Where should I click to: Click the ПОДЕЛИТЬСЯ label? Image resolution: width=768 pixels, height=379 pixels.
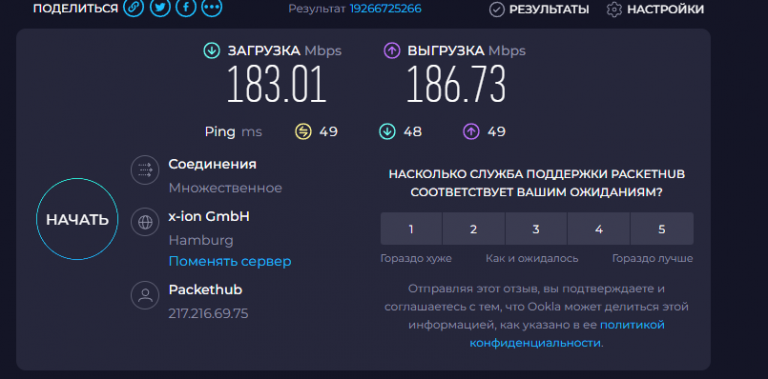tap(75, 9)
